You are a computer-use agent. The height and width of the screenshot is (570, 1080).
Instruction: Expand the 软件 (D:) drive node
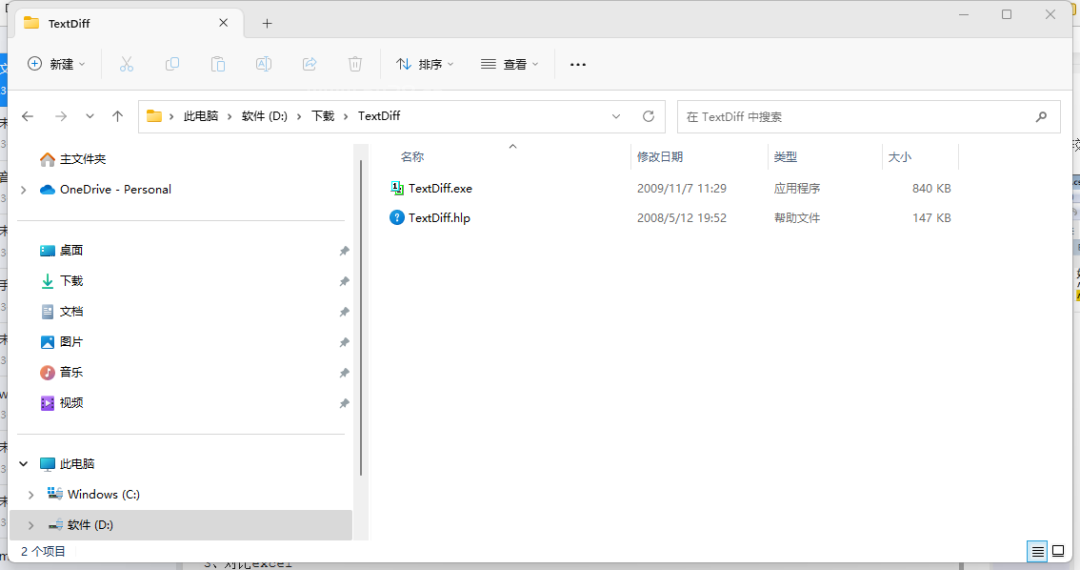[x=31, y=525]
